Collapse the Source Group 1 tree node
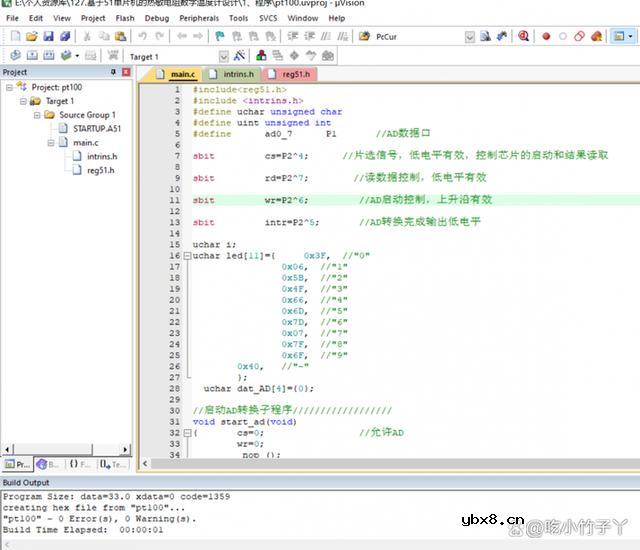This screenshot has width=640, height=550. click(x=36, y=115)
